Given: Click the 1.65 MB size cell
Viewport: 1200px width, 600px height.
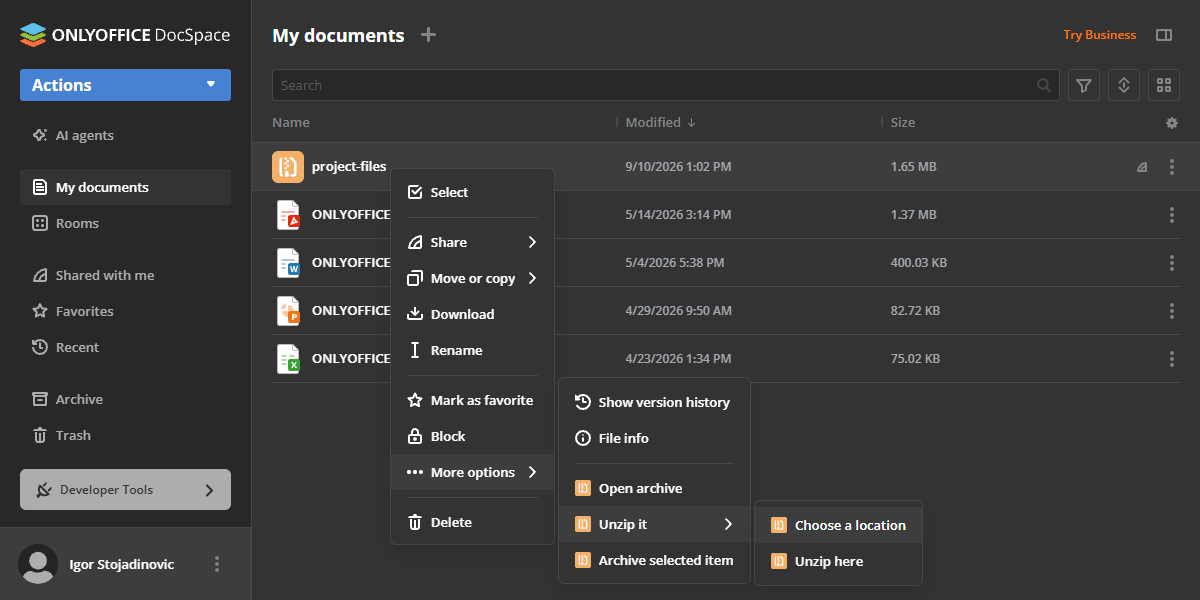Looking at the screenshot, I should 913,167.
